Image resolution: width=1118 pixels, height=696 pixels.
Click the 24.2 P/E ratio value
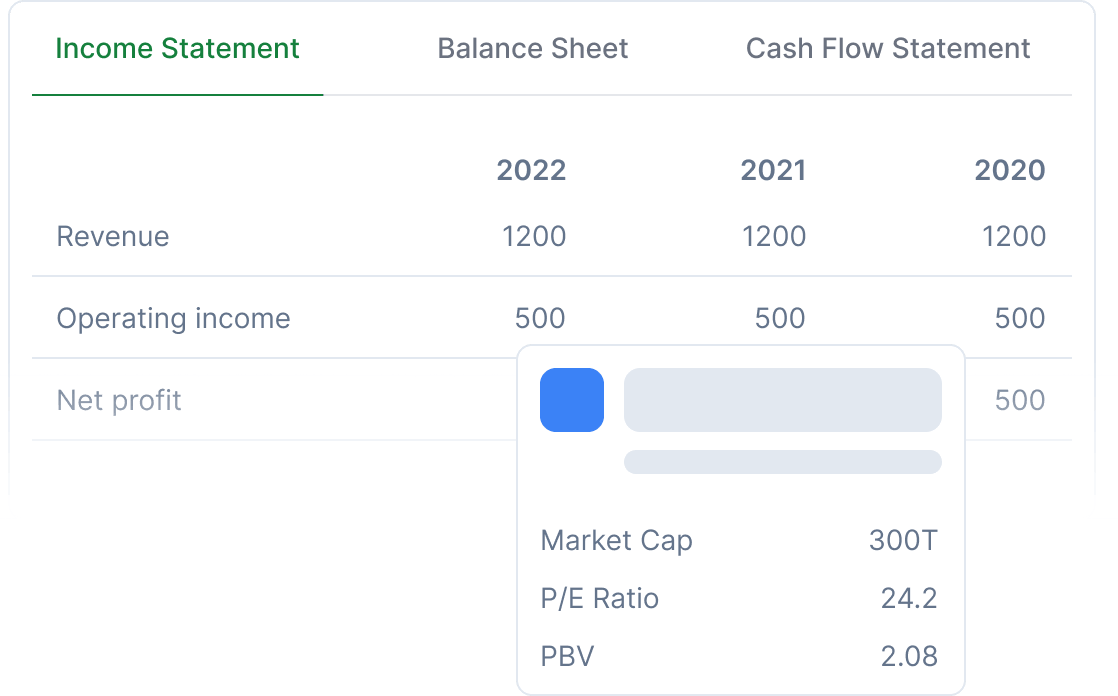coord(909,599)
